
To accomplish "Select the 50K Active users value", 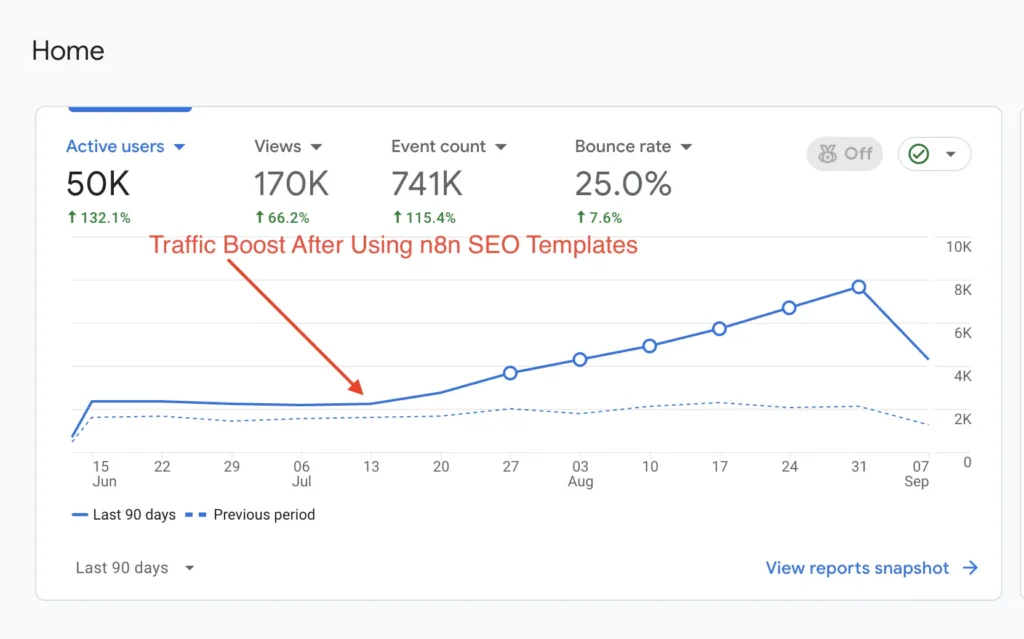I will click(x=98, y=184).
